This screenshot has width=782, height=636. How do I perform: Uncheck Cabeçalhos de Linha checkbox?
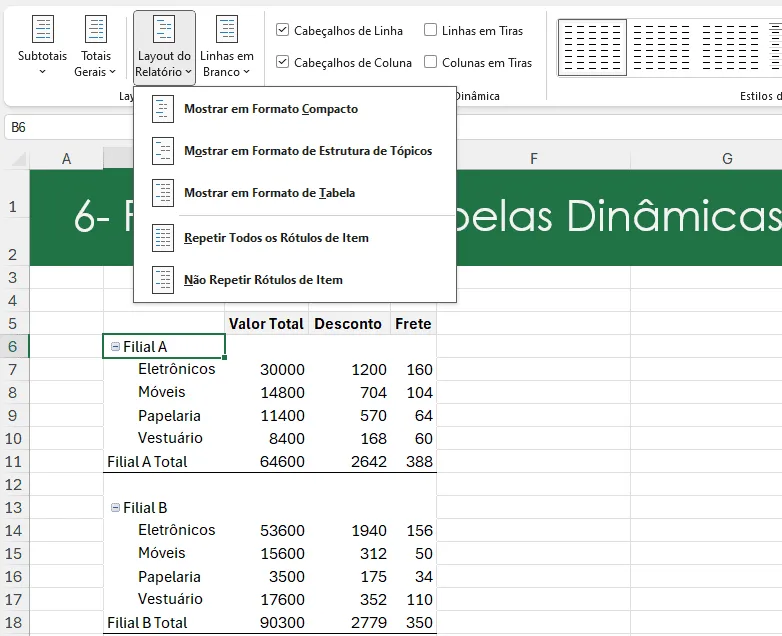click(x=282, y=30)
